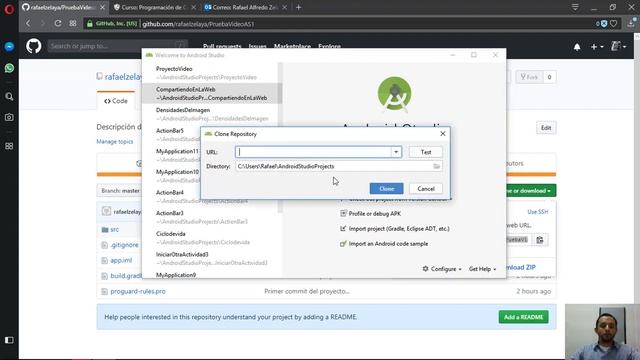The width and height of the screenshot is (640, 360).
Task: Expand the URL dropdown arrow in Clone Repository
Action: [396, 152]
